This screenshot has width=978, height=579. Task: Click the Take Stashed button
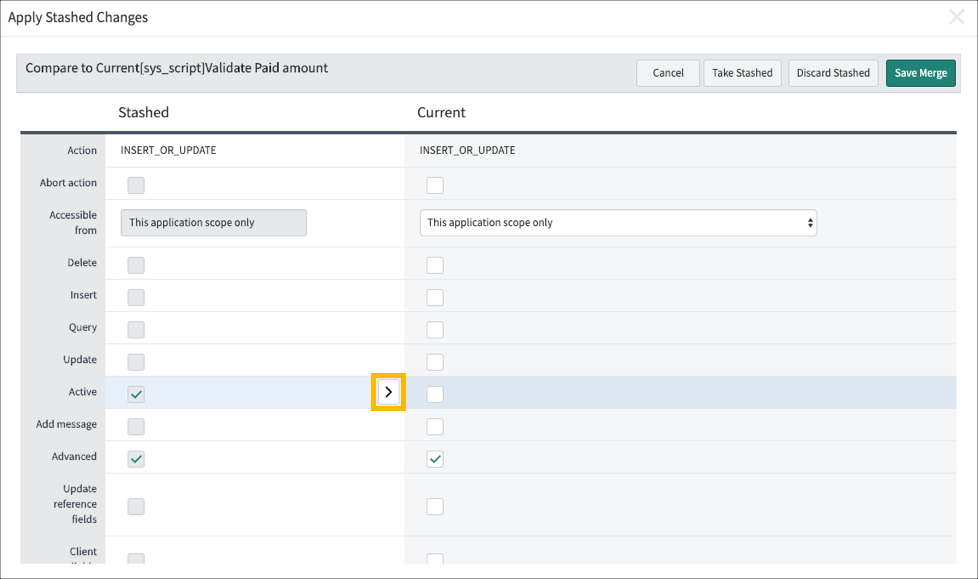point(742,72)
